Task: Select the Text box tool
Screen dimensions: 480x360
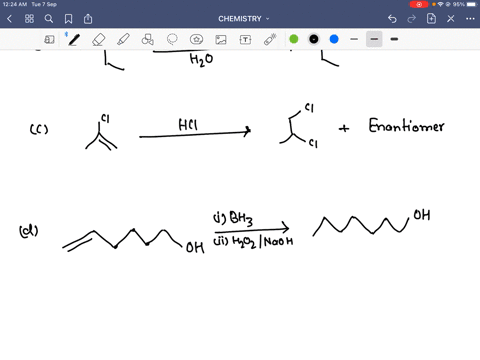Action: 245,40
